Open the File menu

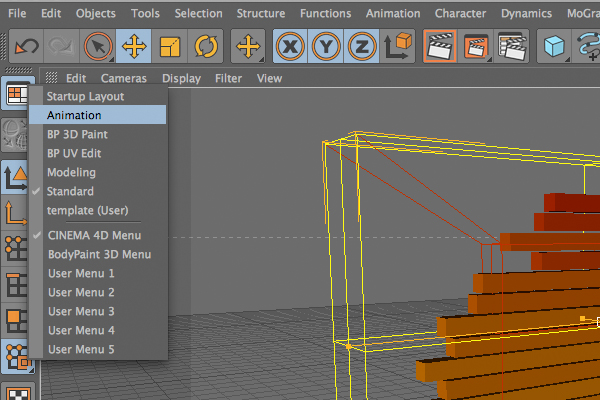coord(17,13)
